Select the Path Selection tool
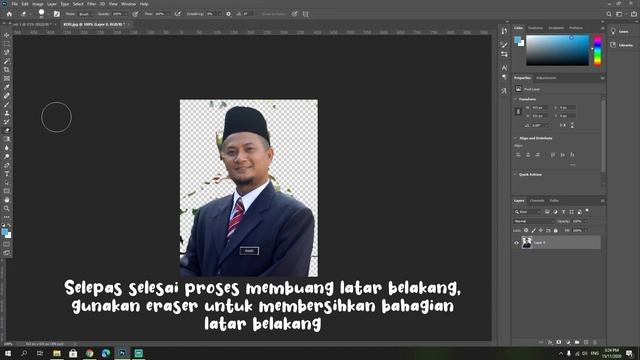Image resolution: width=640 pixels, height=360 pixels. tap(7, 182)
